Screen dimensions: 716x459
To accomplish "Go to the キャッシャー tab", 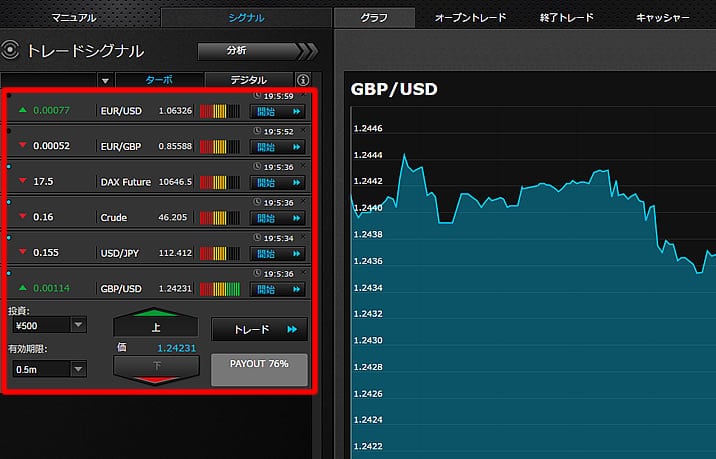I will coord(663,18).
